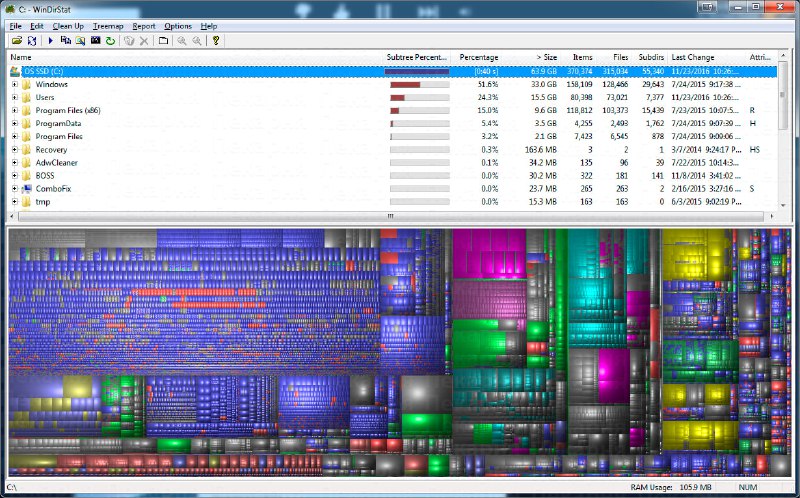Click the folder icon beside AdwCleaner

(x=26, y=163)
